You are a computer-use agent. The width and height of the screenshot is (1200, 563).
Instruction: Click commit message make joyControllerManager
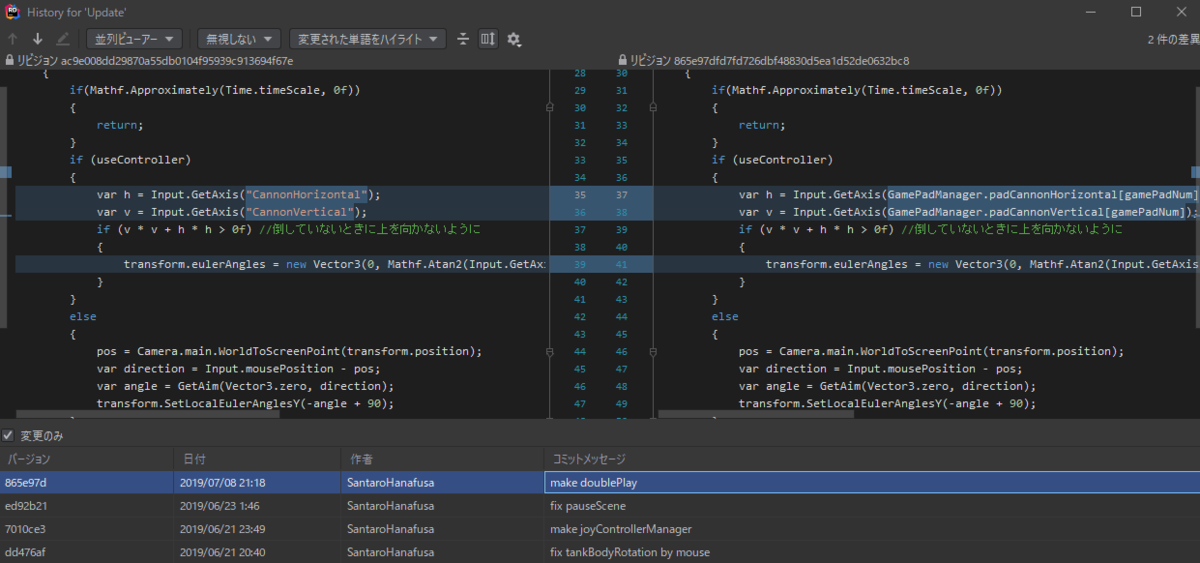pos(621,529)
